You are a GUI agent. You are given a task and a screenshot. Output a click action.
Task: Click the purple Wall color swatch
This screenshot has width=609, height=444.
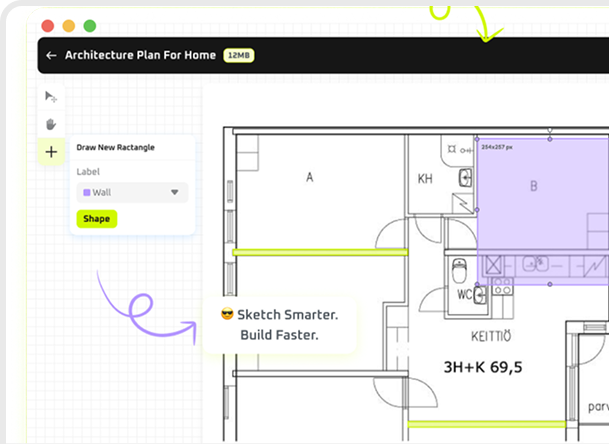tap(87, 192)
